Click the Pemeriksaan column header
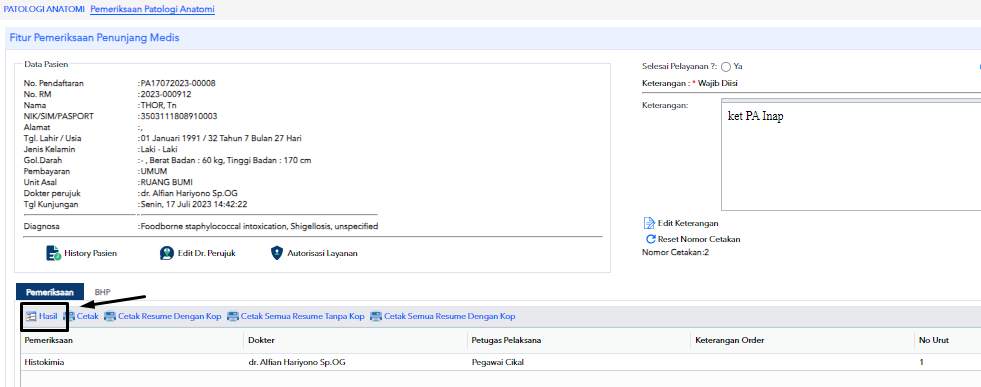The width and height of the screenshot is (981, 387). (x=49, y=341)
